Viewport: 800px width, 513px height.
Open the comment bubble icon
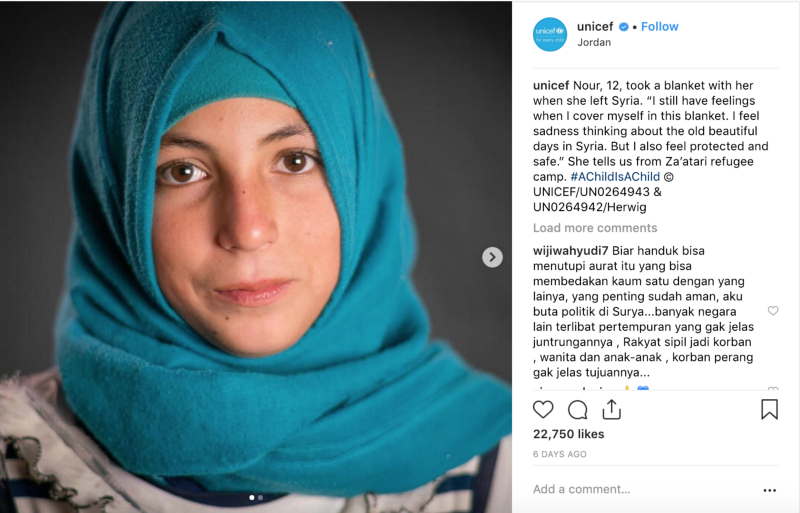pos(578,410)
